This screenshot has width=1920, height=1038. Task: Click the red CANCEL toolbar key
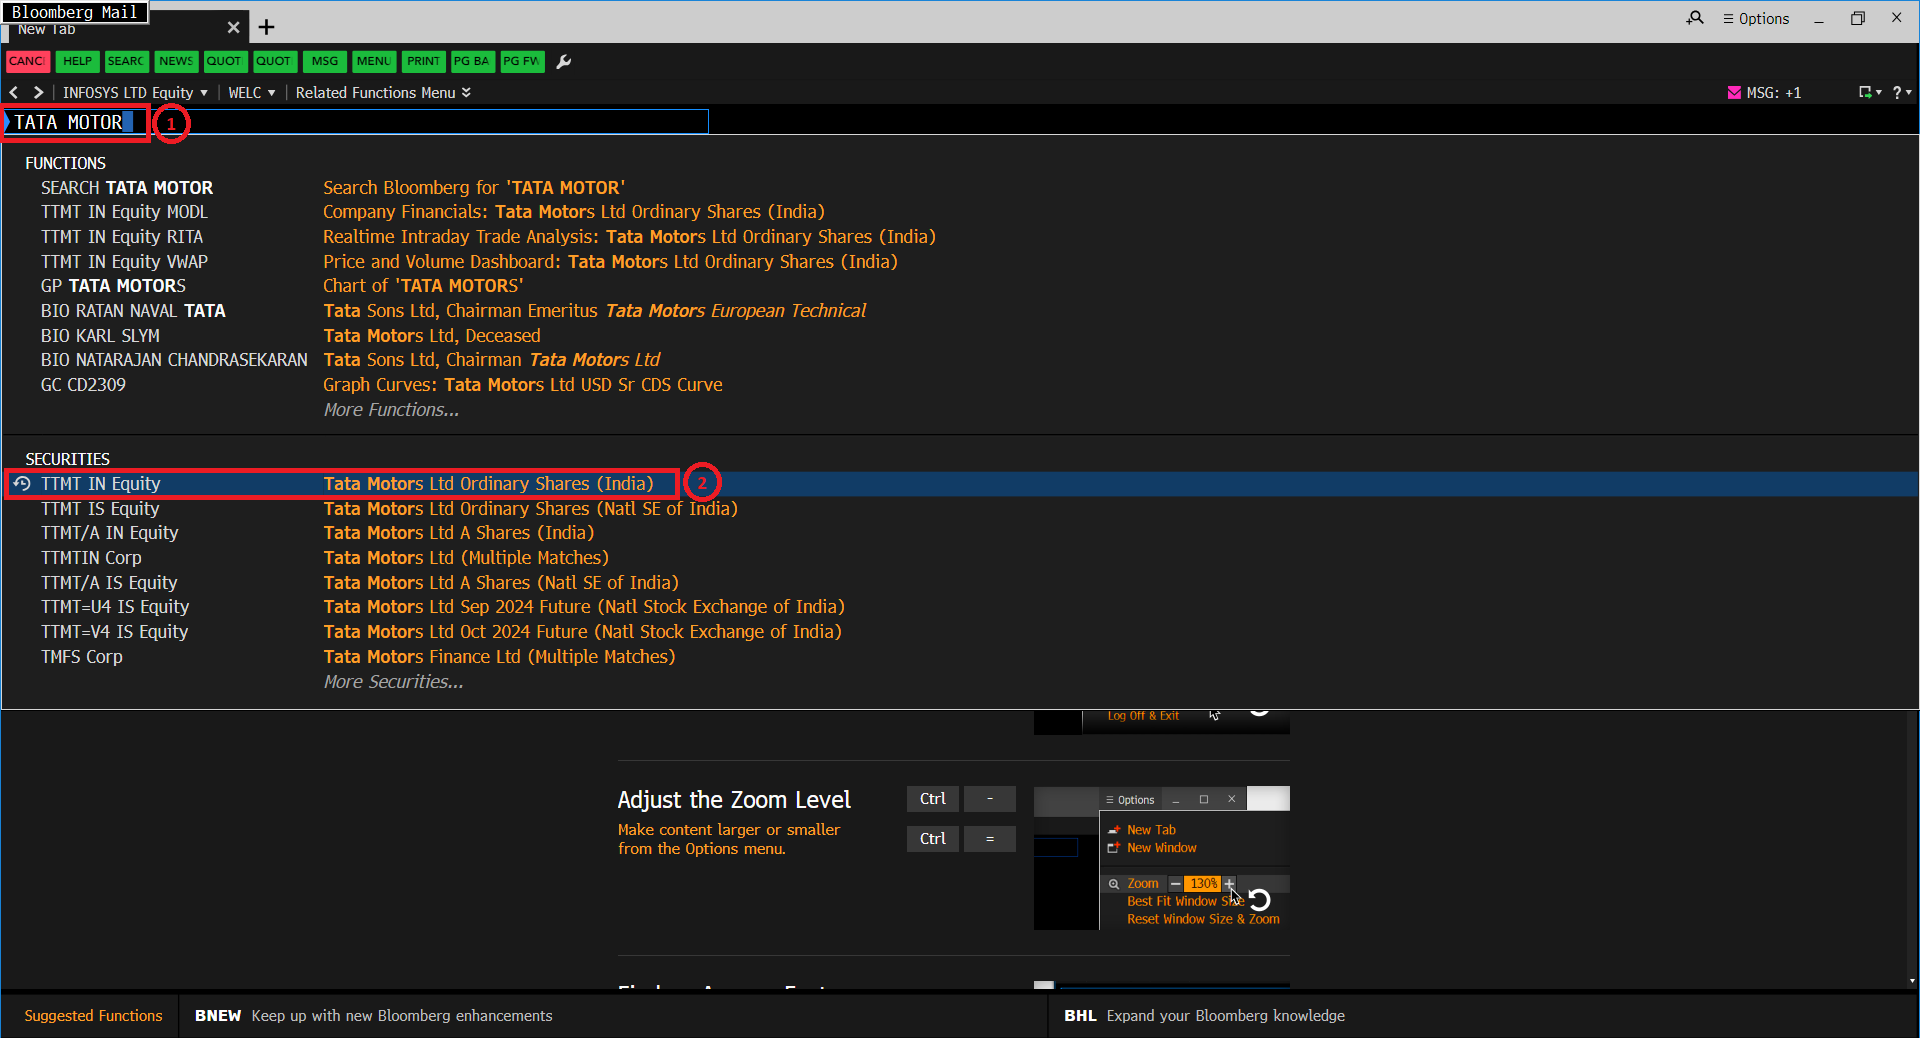27,62
